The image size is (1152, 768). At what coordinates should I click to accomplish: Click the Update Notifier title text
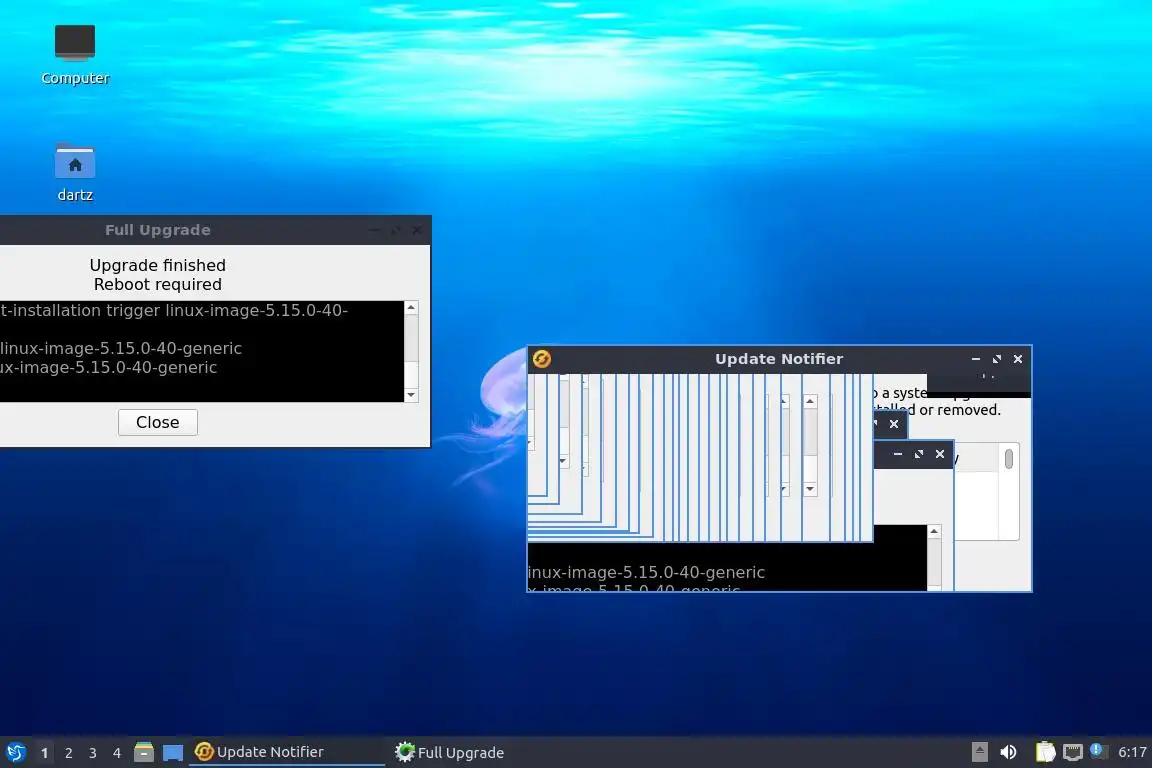pos(779,359)
